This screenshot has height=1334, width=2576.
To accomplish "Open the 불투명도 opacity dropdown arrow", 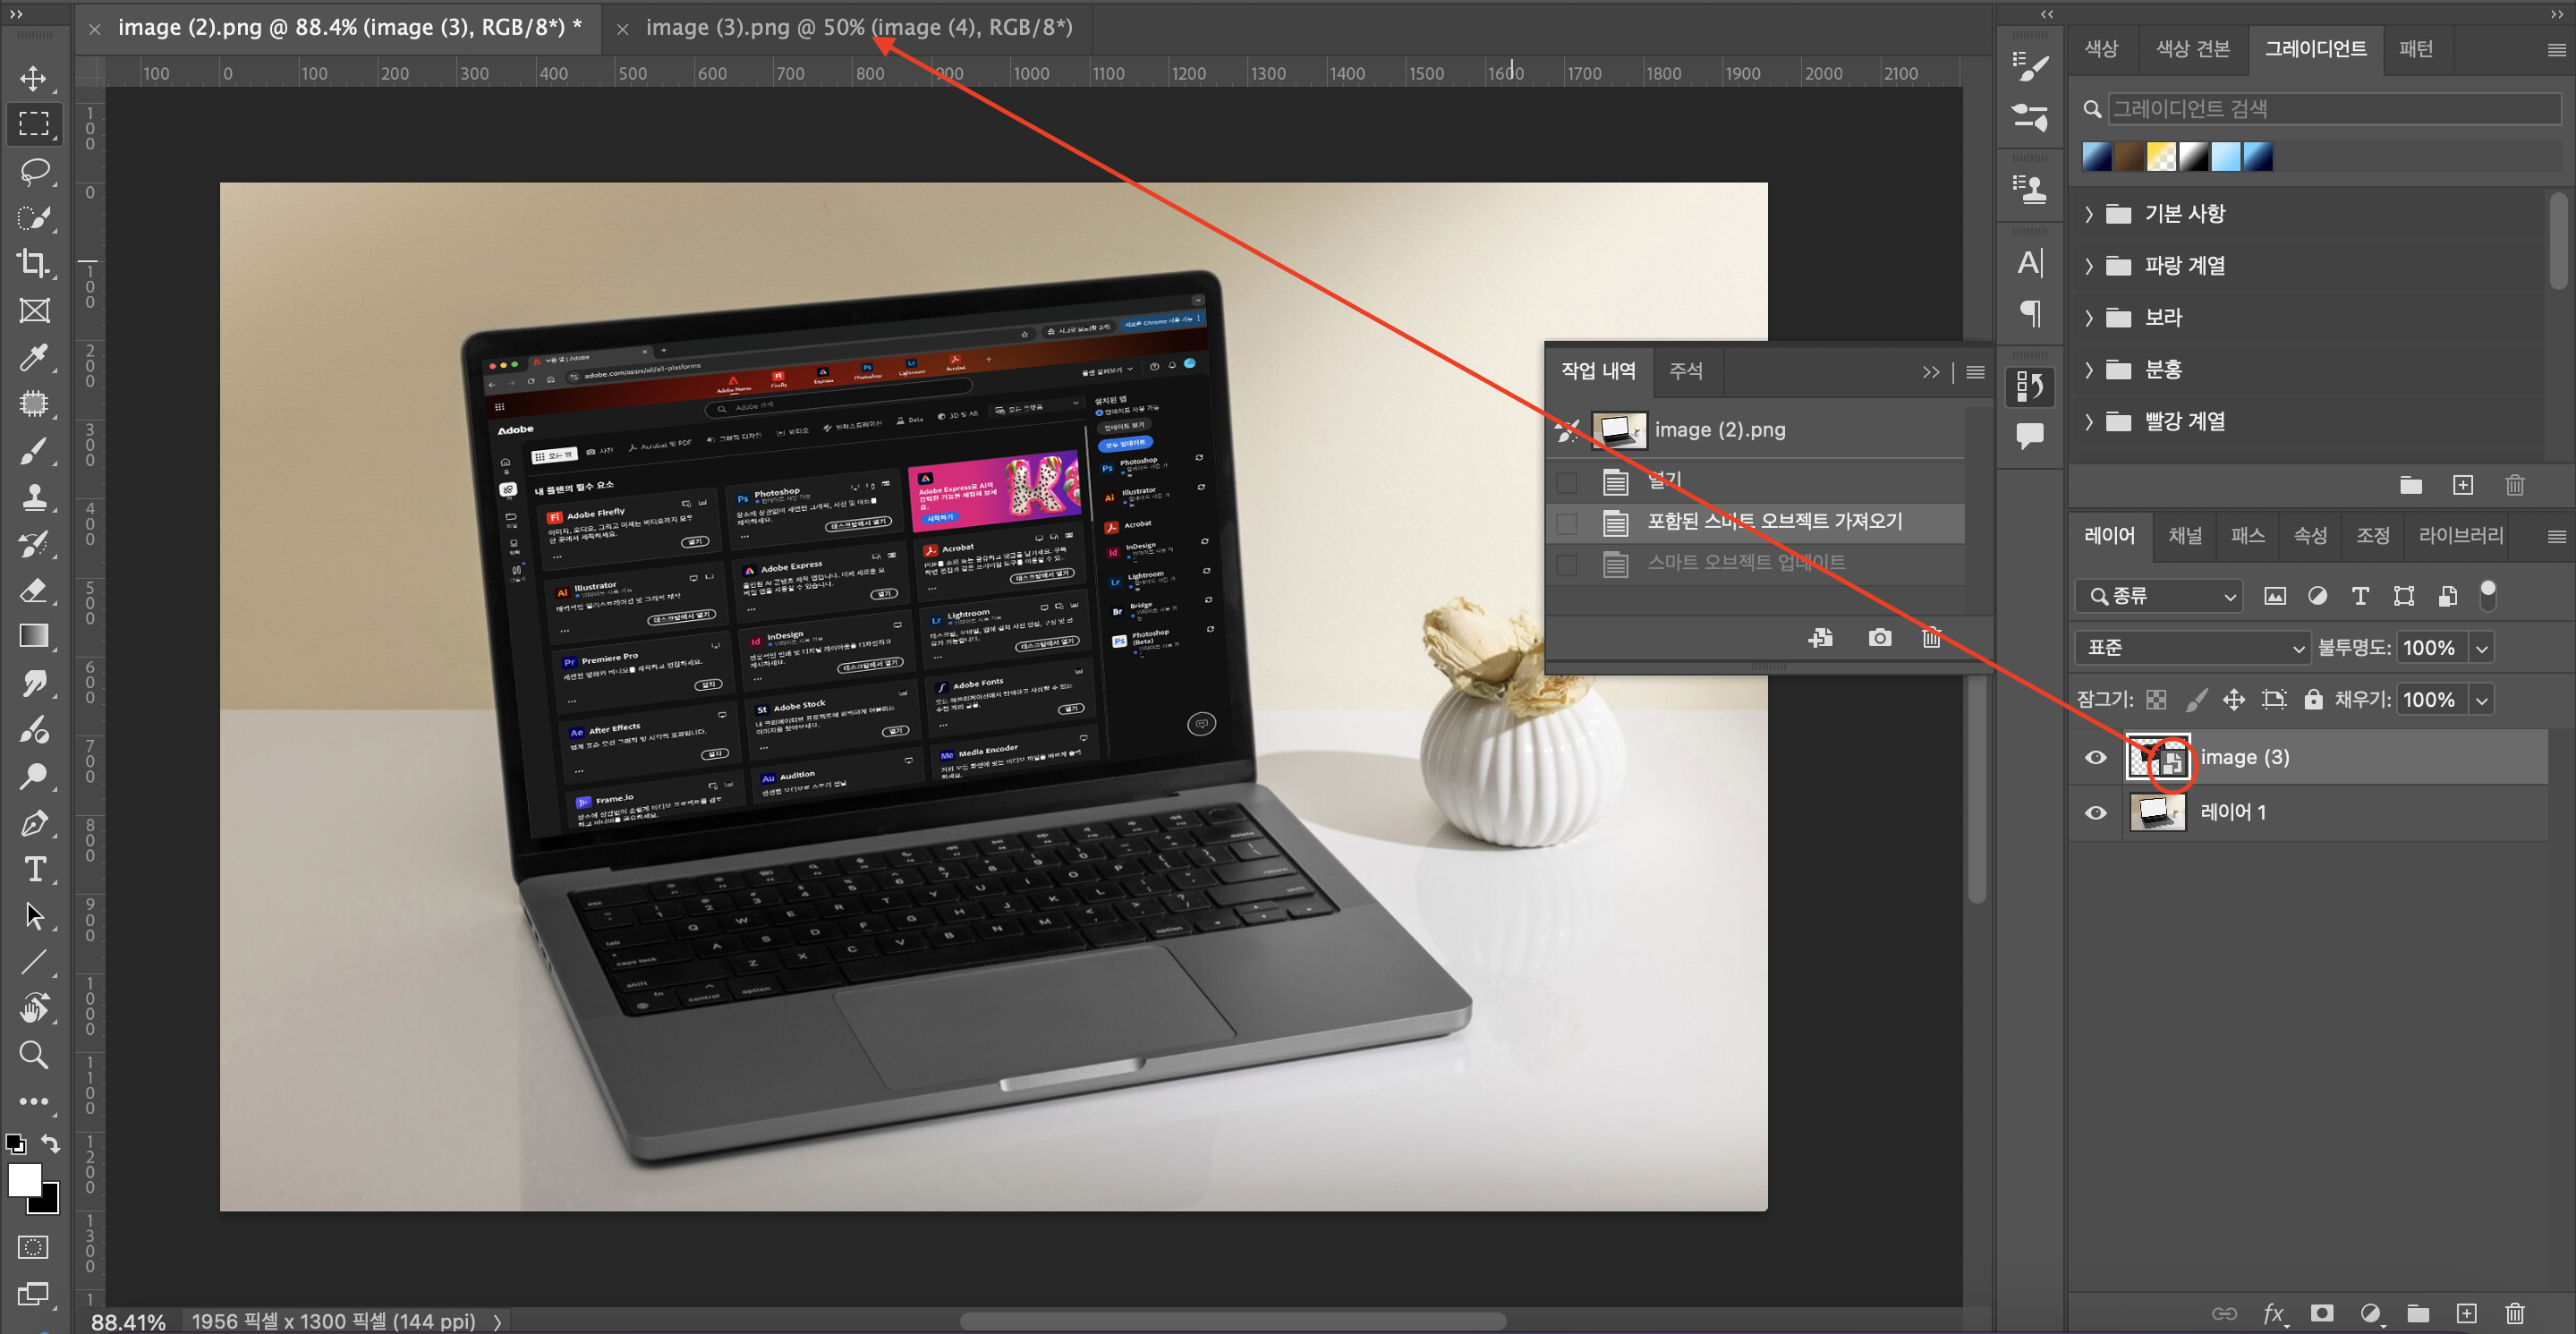I will click(2481, 648).
